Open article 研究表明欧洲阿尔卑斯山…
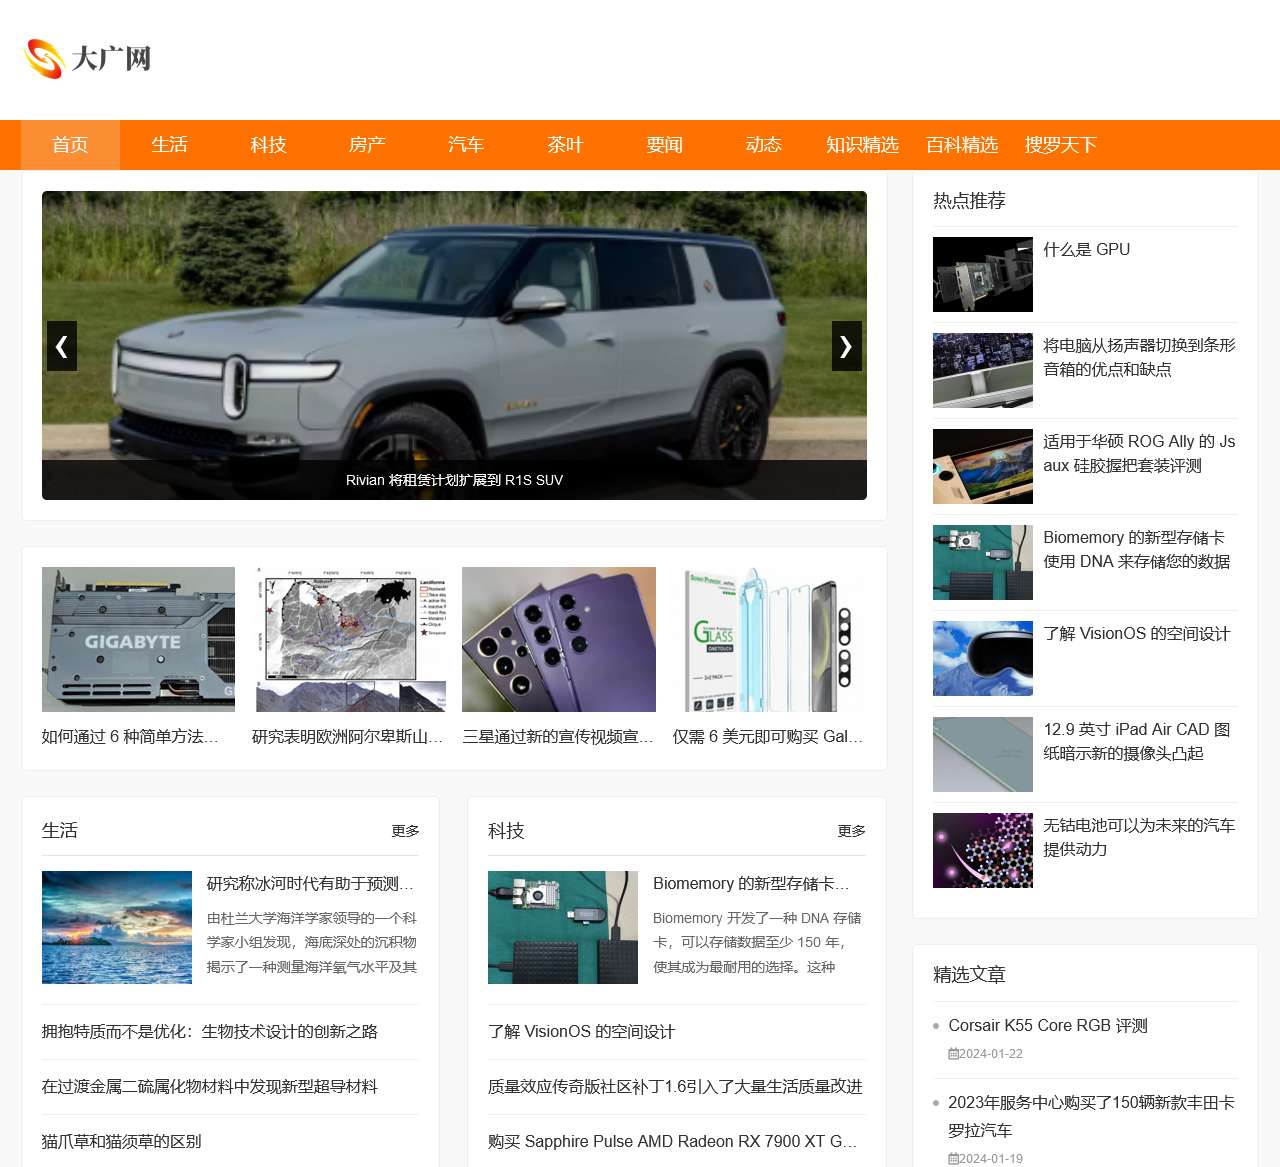The width and height of the screenshot is (1280, 1167). [348, 737]
